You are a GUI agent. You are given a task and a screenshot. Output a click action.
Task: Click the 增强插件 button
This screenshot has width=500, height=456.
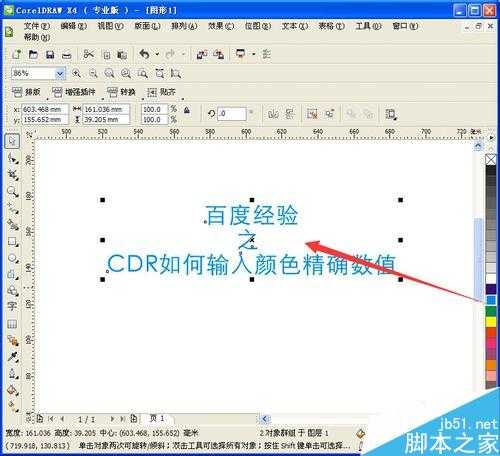[74, 92]
